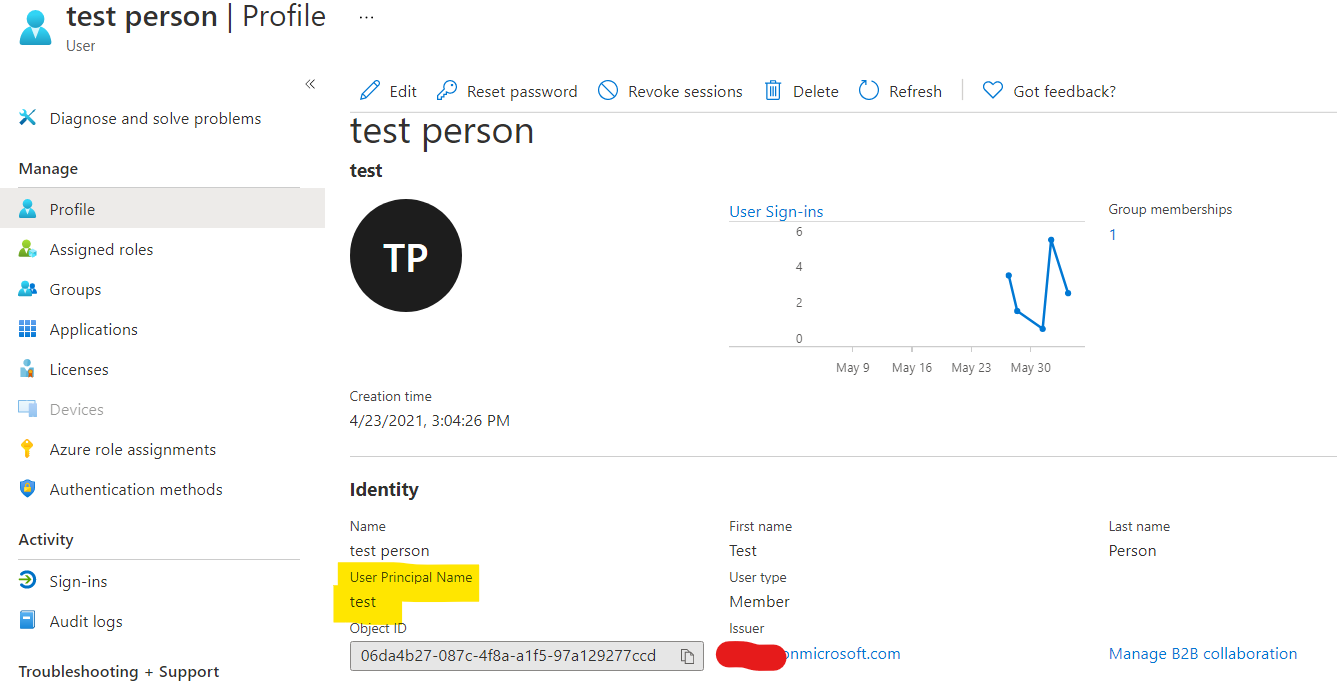Select the Refresh label in the toolbar
The height and width of the screenshot is (687, 1337).
click(915, 91)
